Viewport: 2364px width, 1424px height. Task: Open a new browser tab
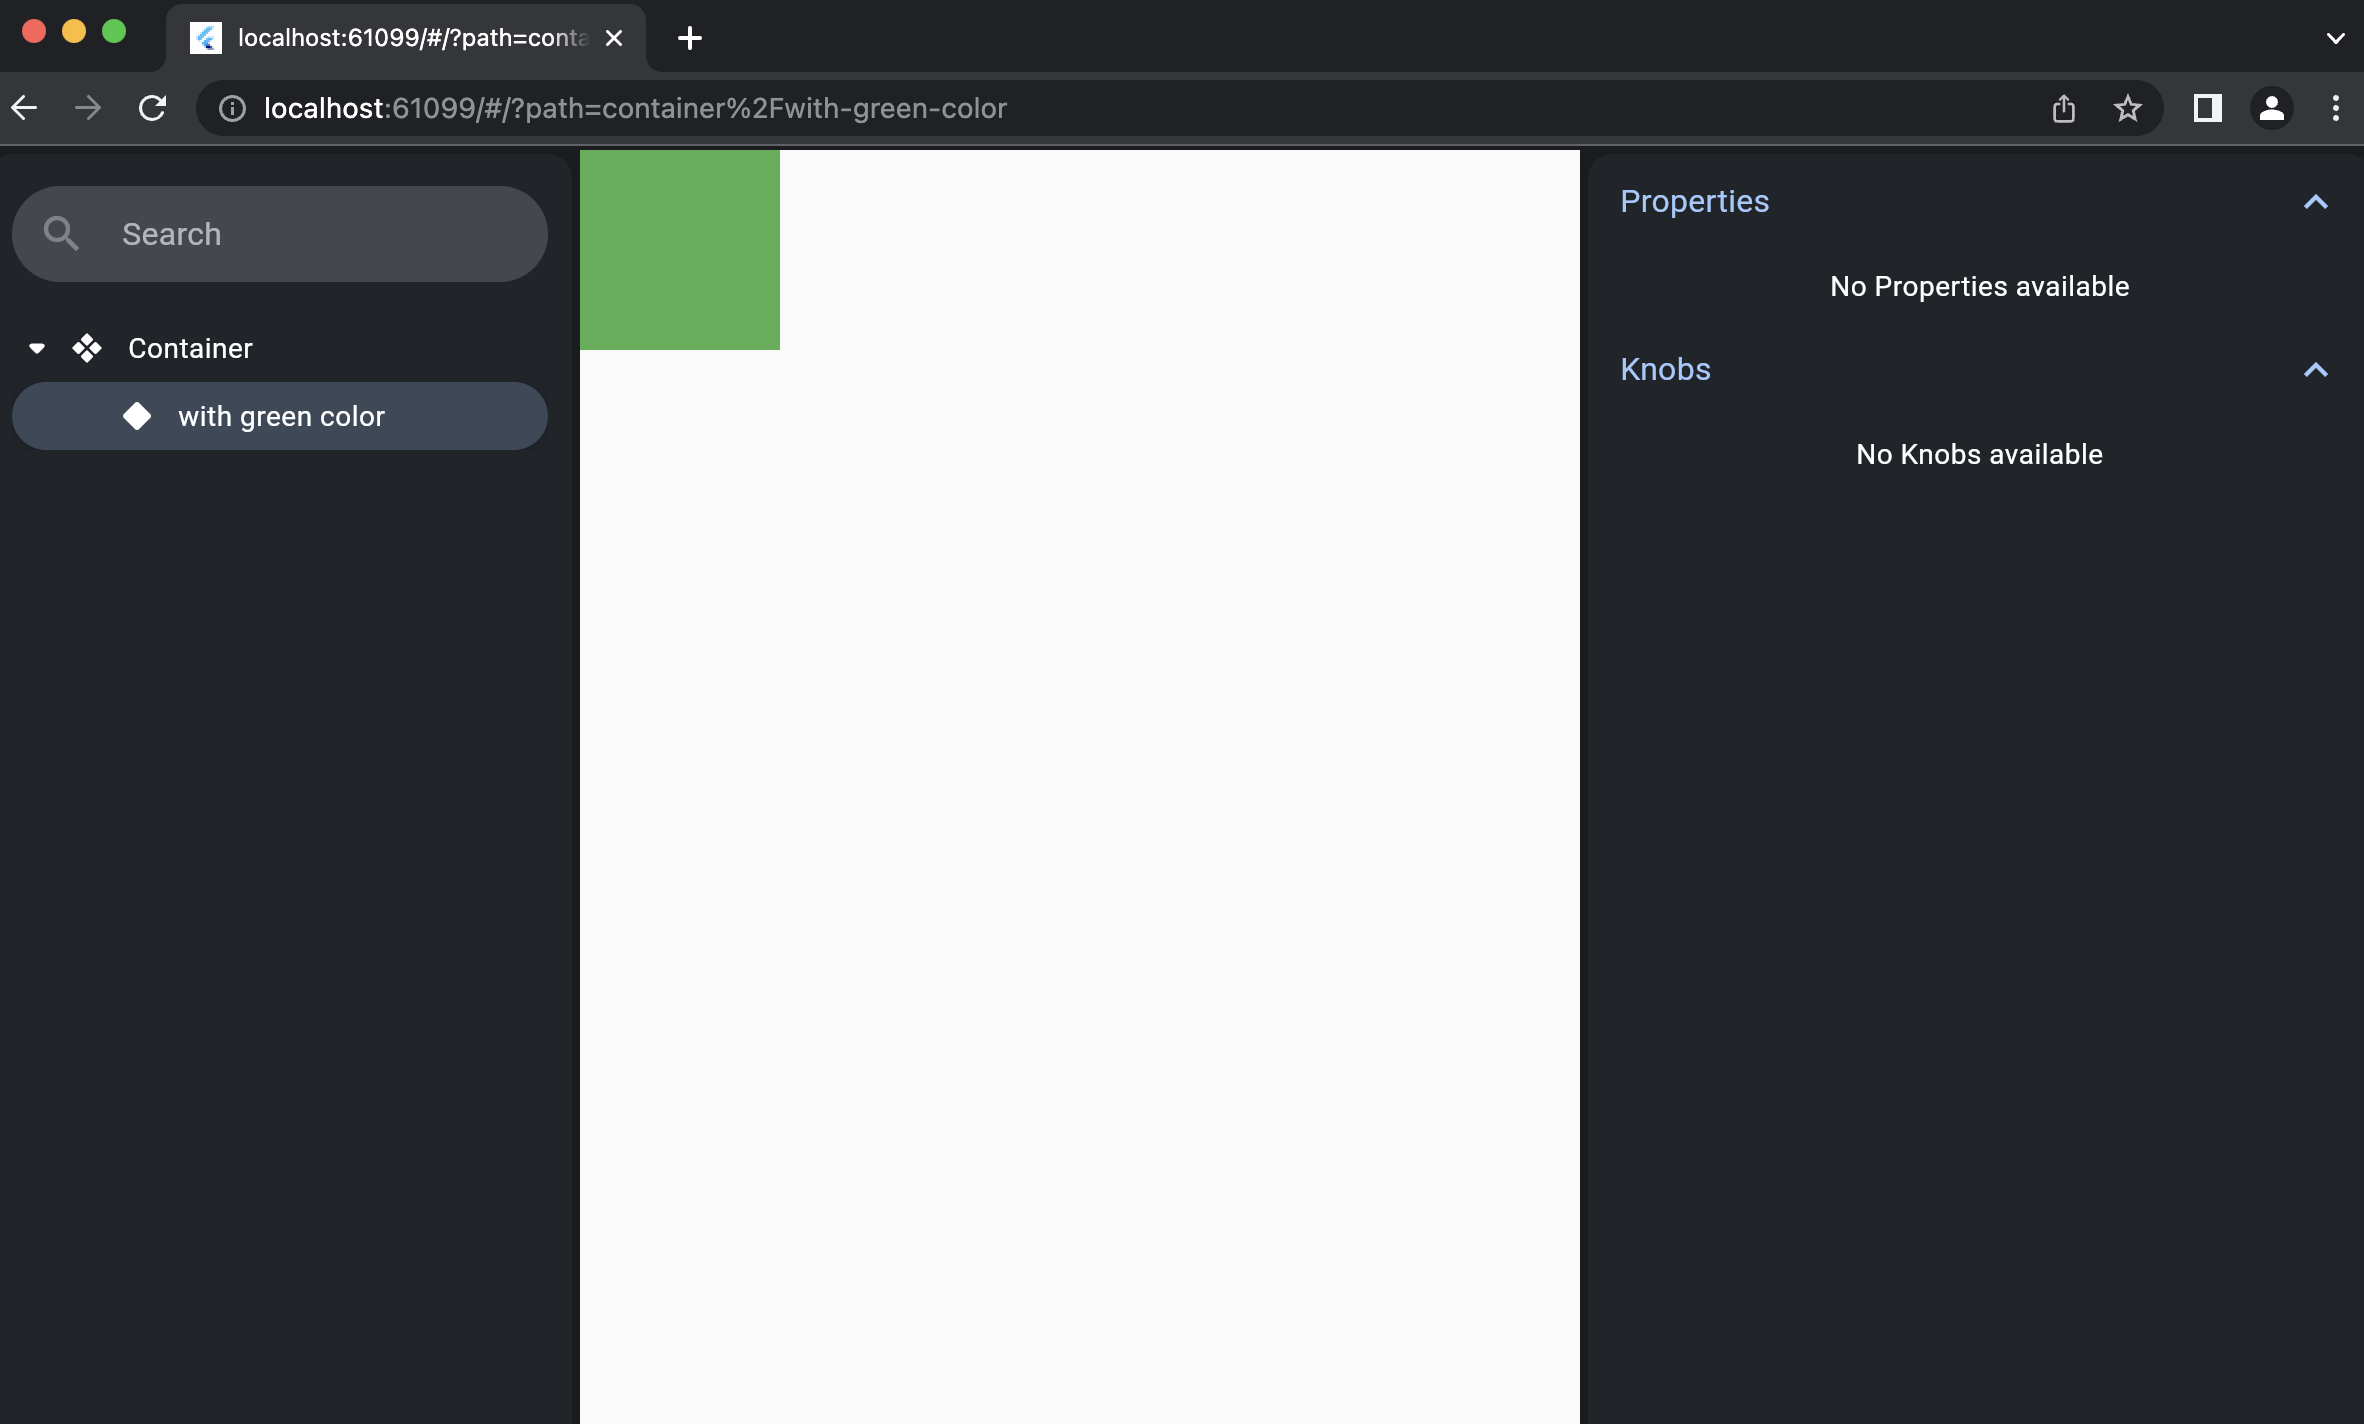tap(689, 38)
